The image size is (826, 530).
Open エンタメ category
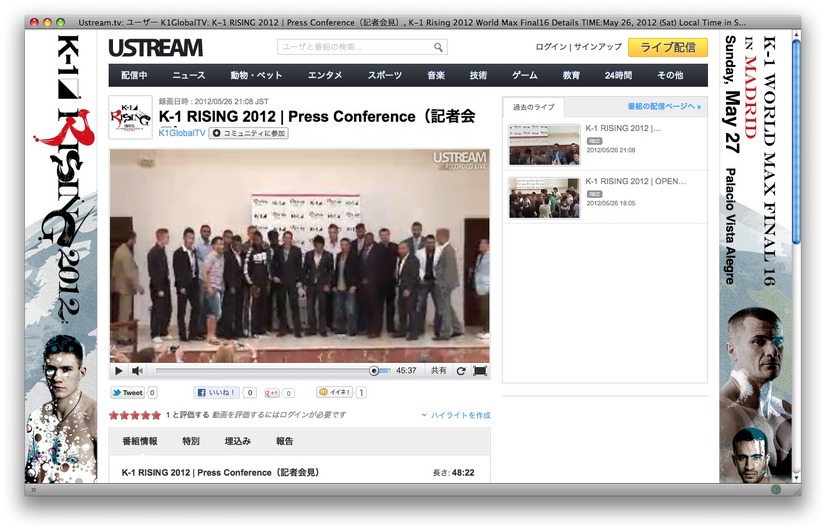click(324, 75)
